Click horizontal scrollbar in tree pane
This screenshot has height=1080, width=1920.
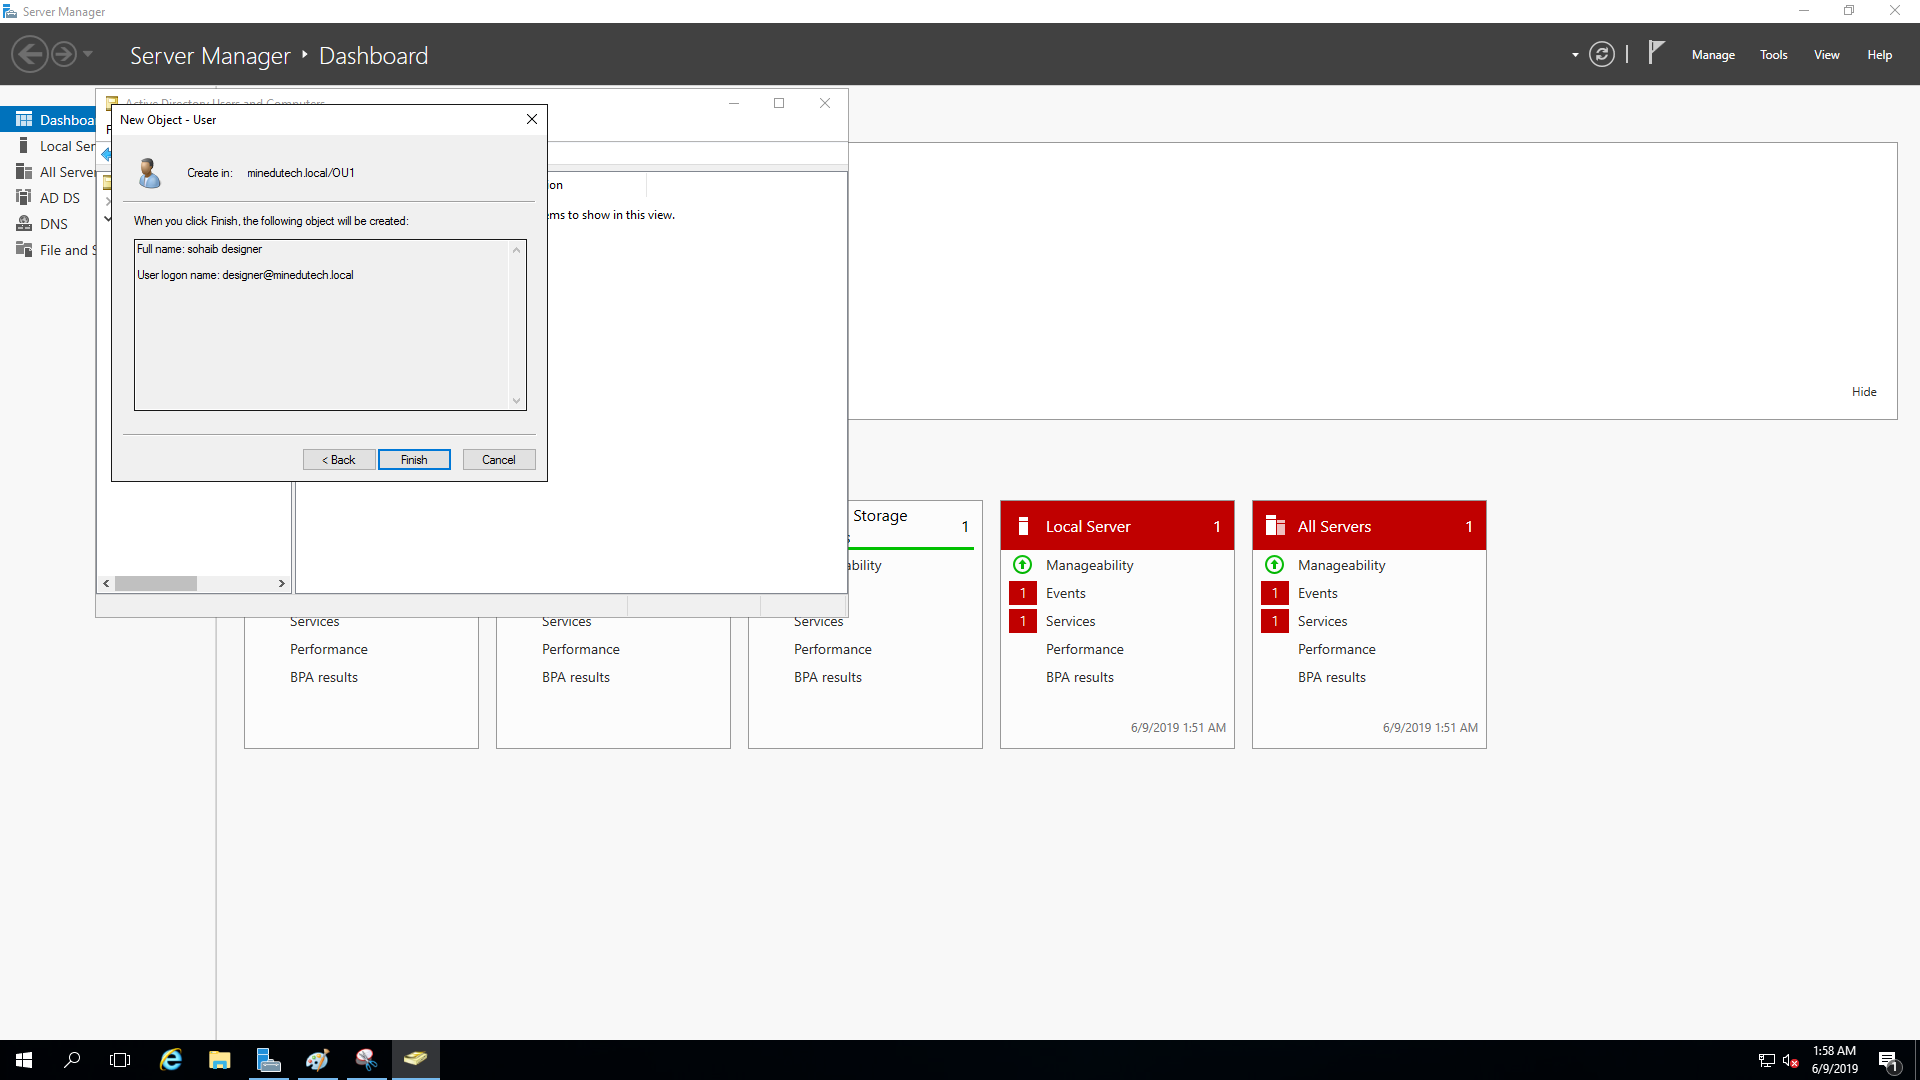156,583
